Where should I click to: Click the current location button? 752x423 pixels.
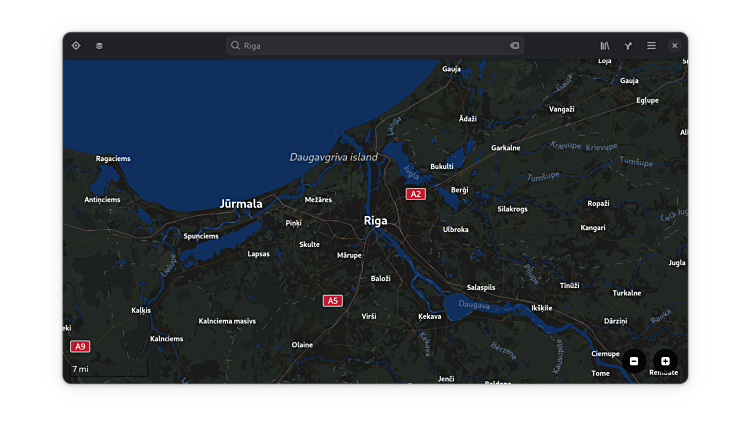tap(76, 46)
